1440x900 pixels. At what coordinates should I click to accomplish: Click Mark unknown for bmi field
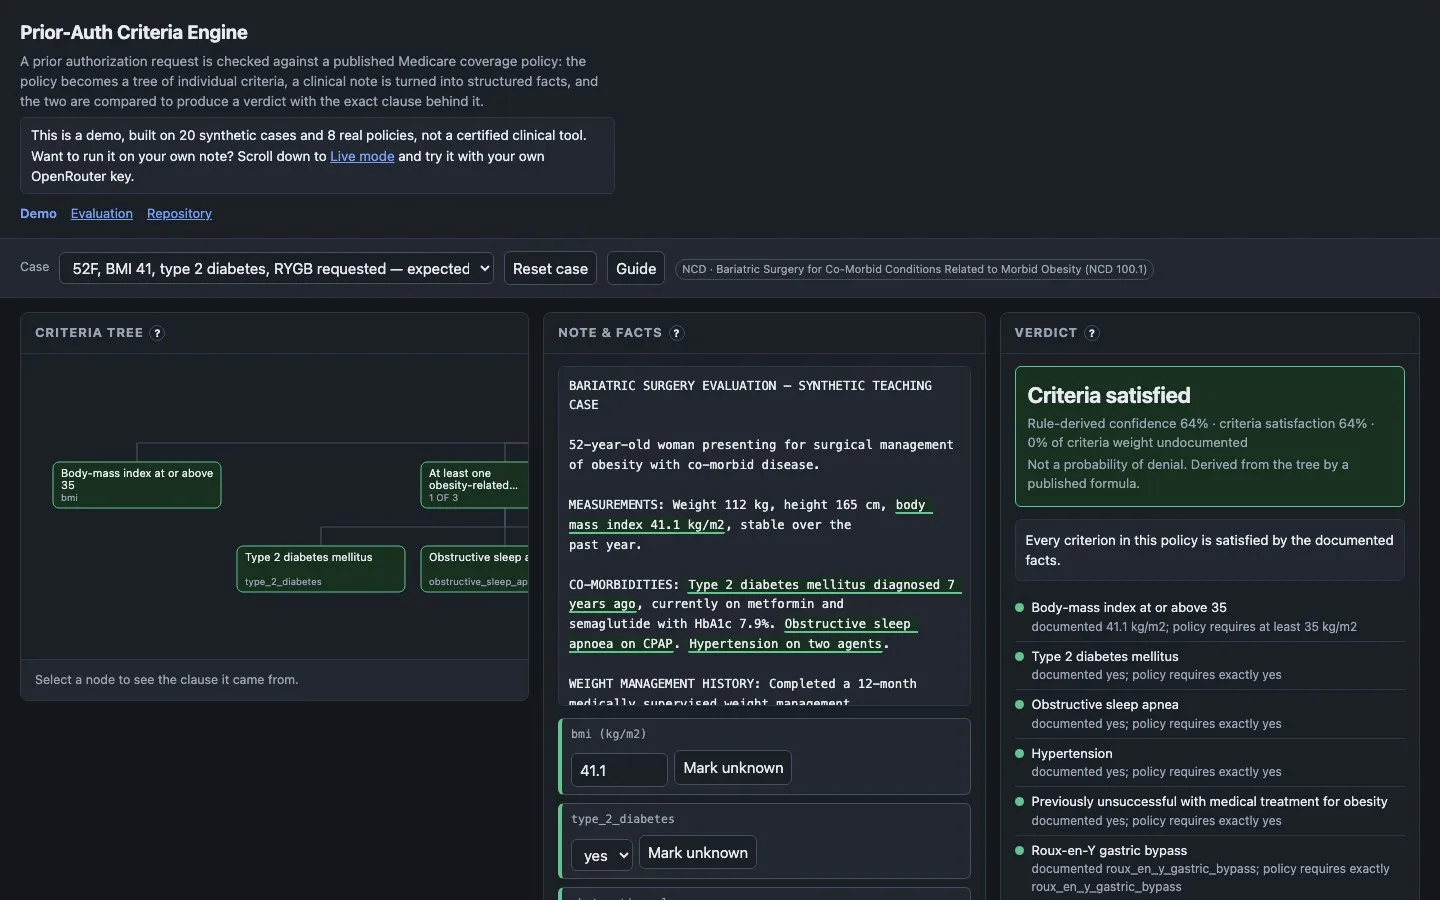click(x=733, y=768)
